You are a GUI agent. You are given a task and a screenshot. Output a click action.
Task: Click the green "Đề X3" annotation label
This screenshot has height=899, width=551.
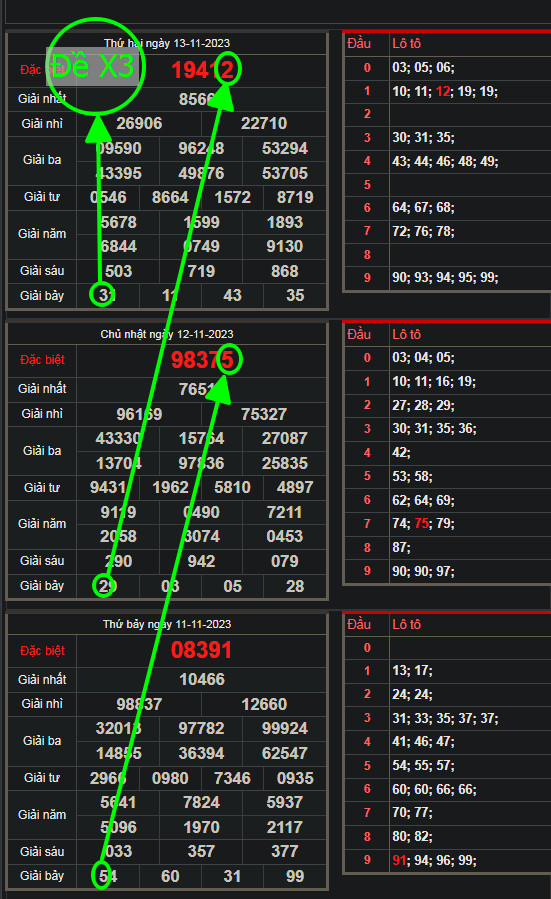(x=93, y=66)
